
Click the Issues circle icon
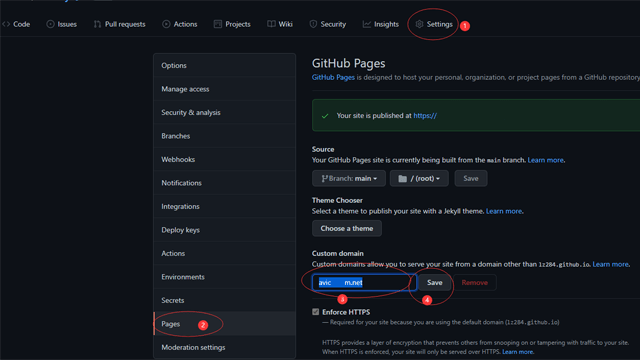tap(50, 24)
